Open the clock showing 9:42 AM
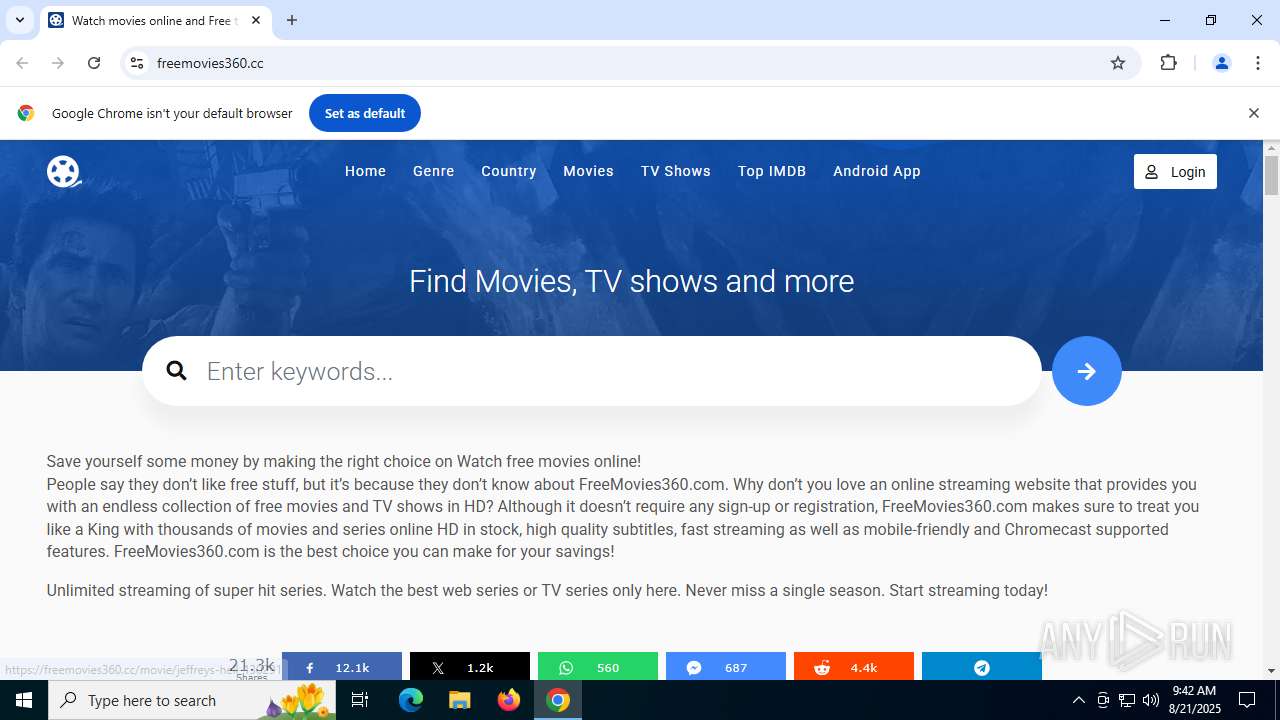Screen dimensions: 1280x720 1194,700
